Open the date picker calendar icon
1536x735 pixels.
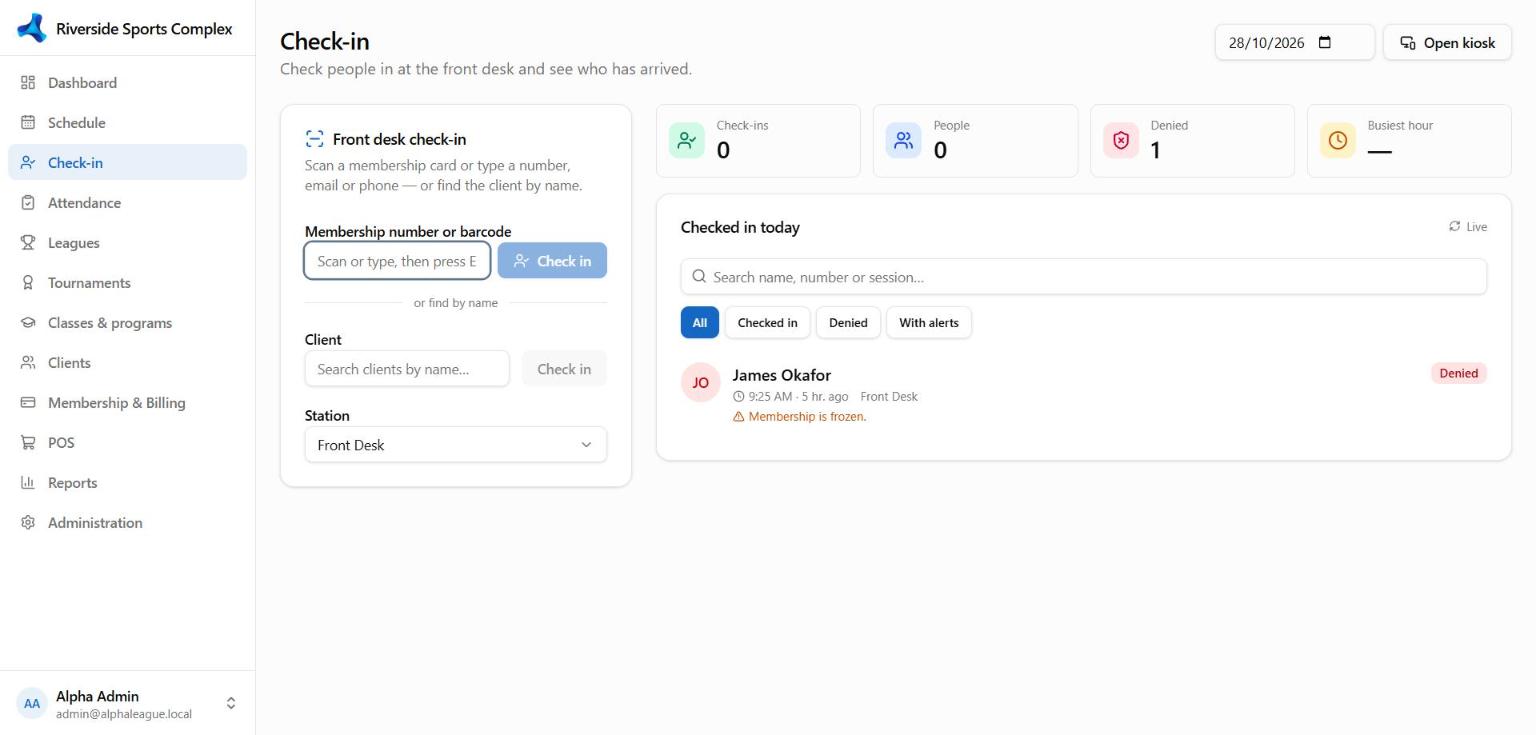(x=1325, y=42)
